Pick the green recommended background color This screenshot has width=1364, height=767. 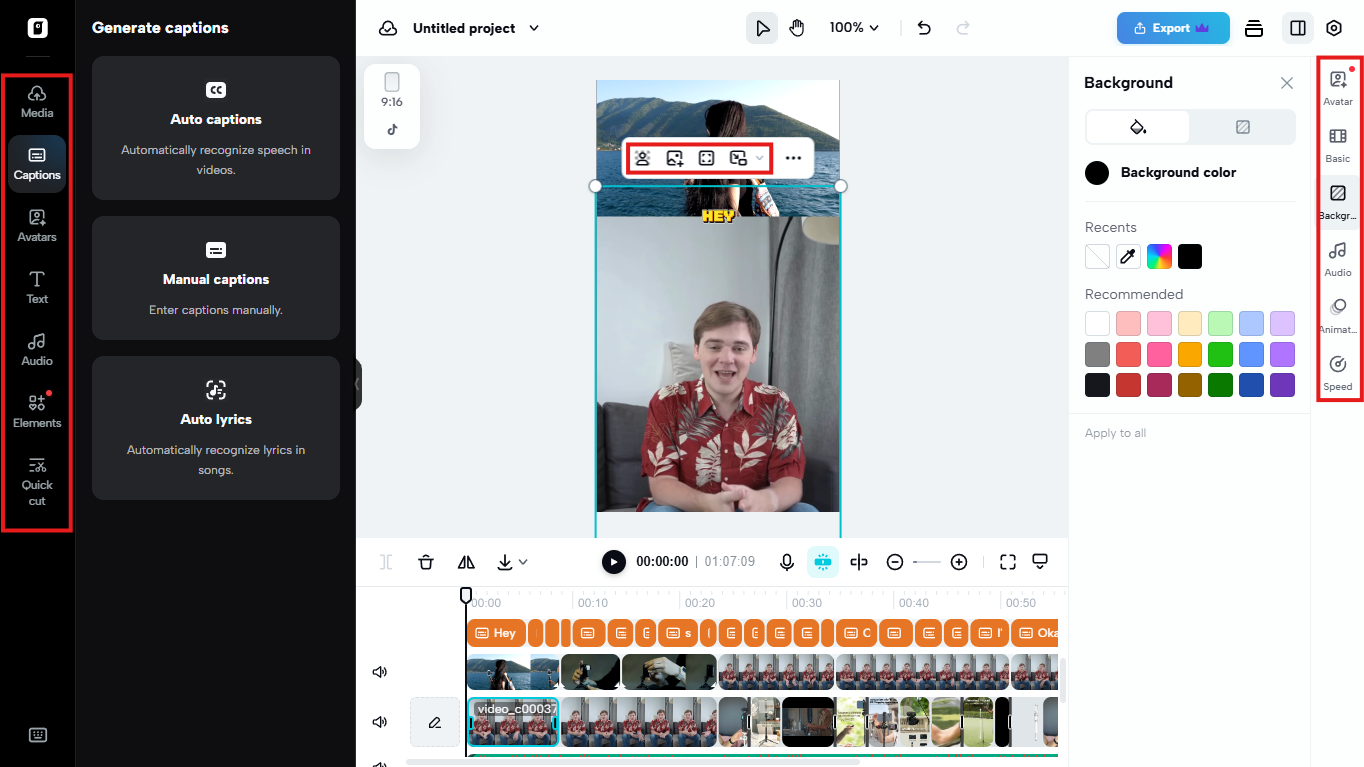tap(1220, 354)
